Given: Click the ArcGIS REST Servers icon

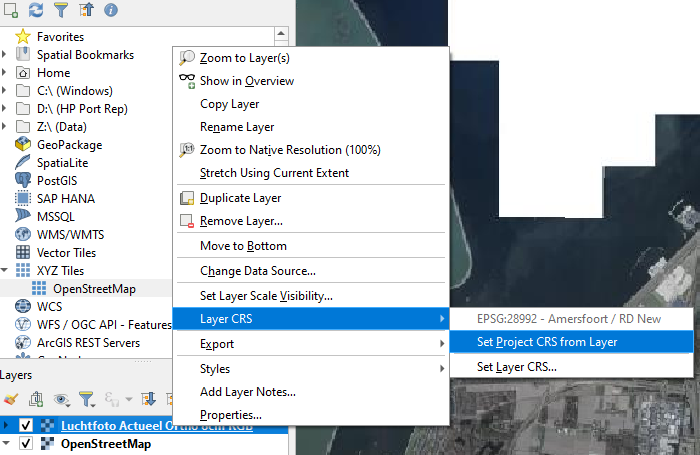Looking at the screenshot, I should tap(23, 342).
